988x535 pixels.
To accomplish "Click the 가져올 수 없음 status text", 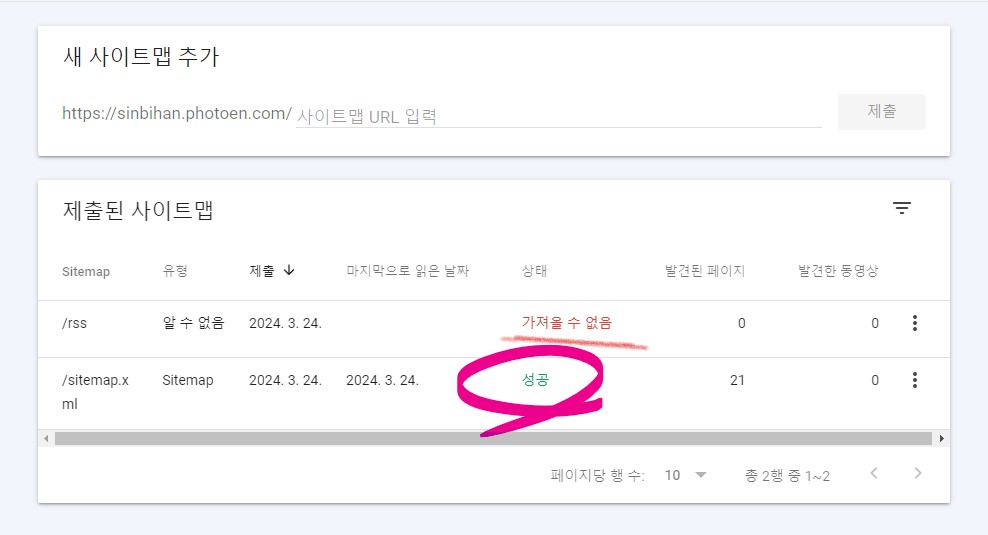I will tap(566, 323).
